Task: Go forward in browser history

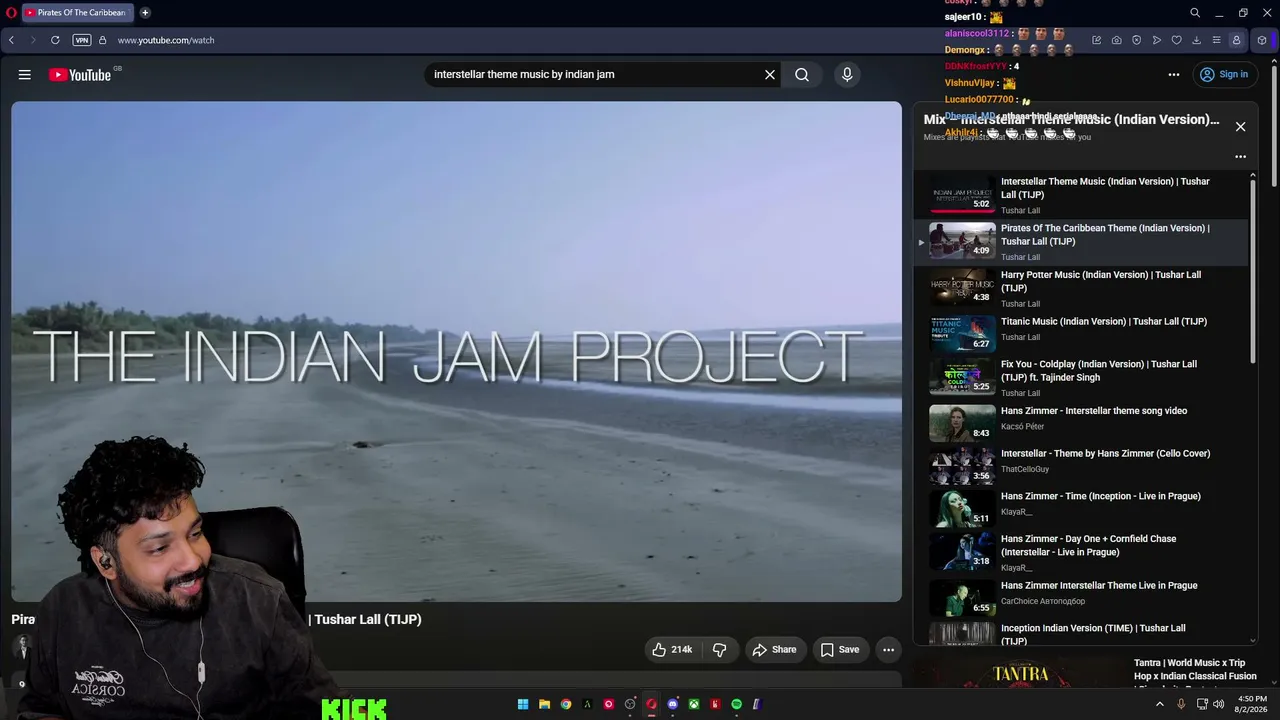Action: [x=33, y=40]
